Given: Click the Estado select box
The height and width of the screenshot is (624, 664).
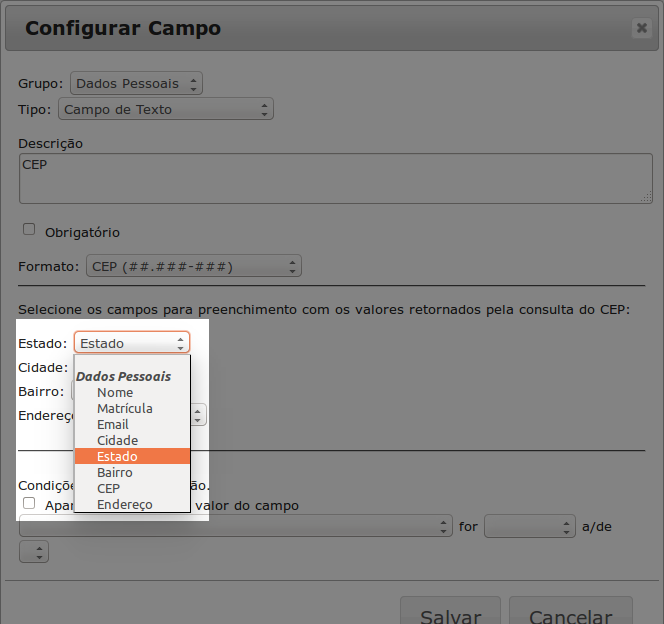Looking at the screenshot, I should pyautogui.click(x=132, y=343).
